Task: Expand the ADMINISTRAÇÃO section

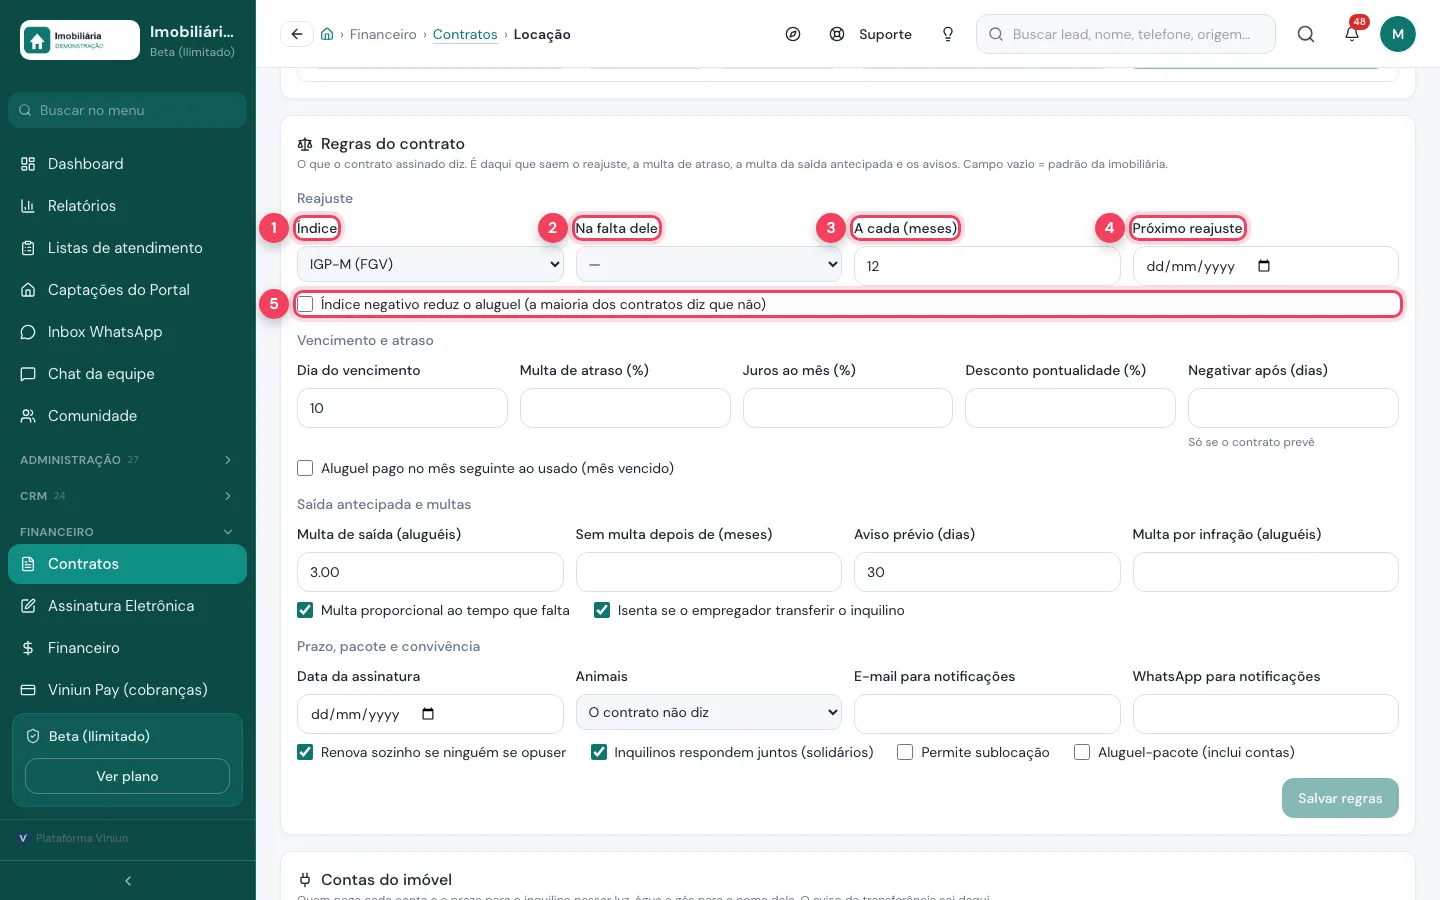Action: (128, 460)
